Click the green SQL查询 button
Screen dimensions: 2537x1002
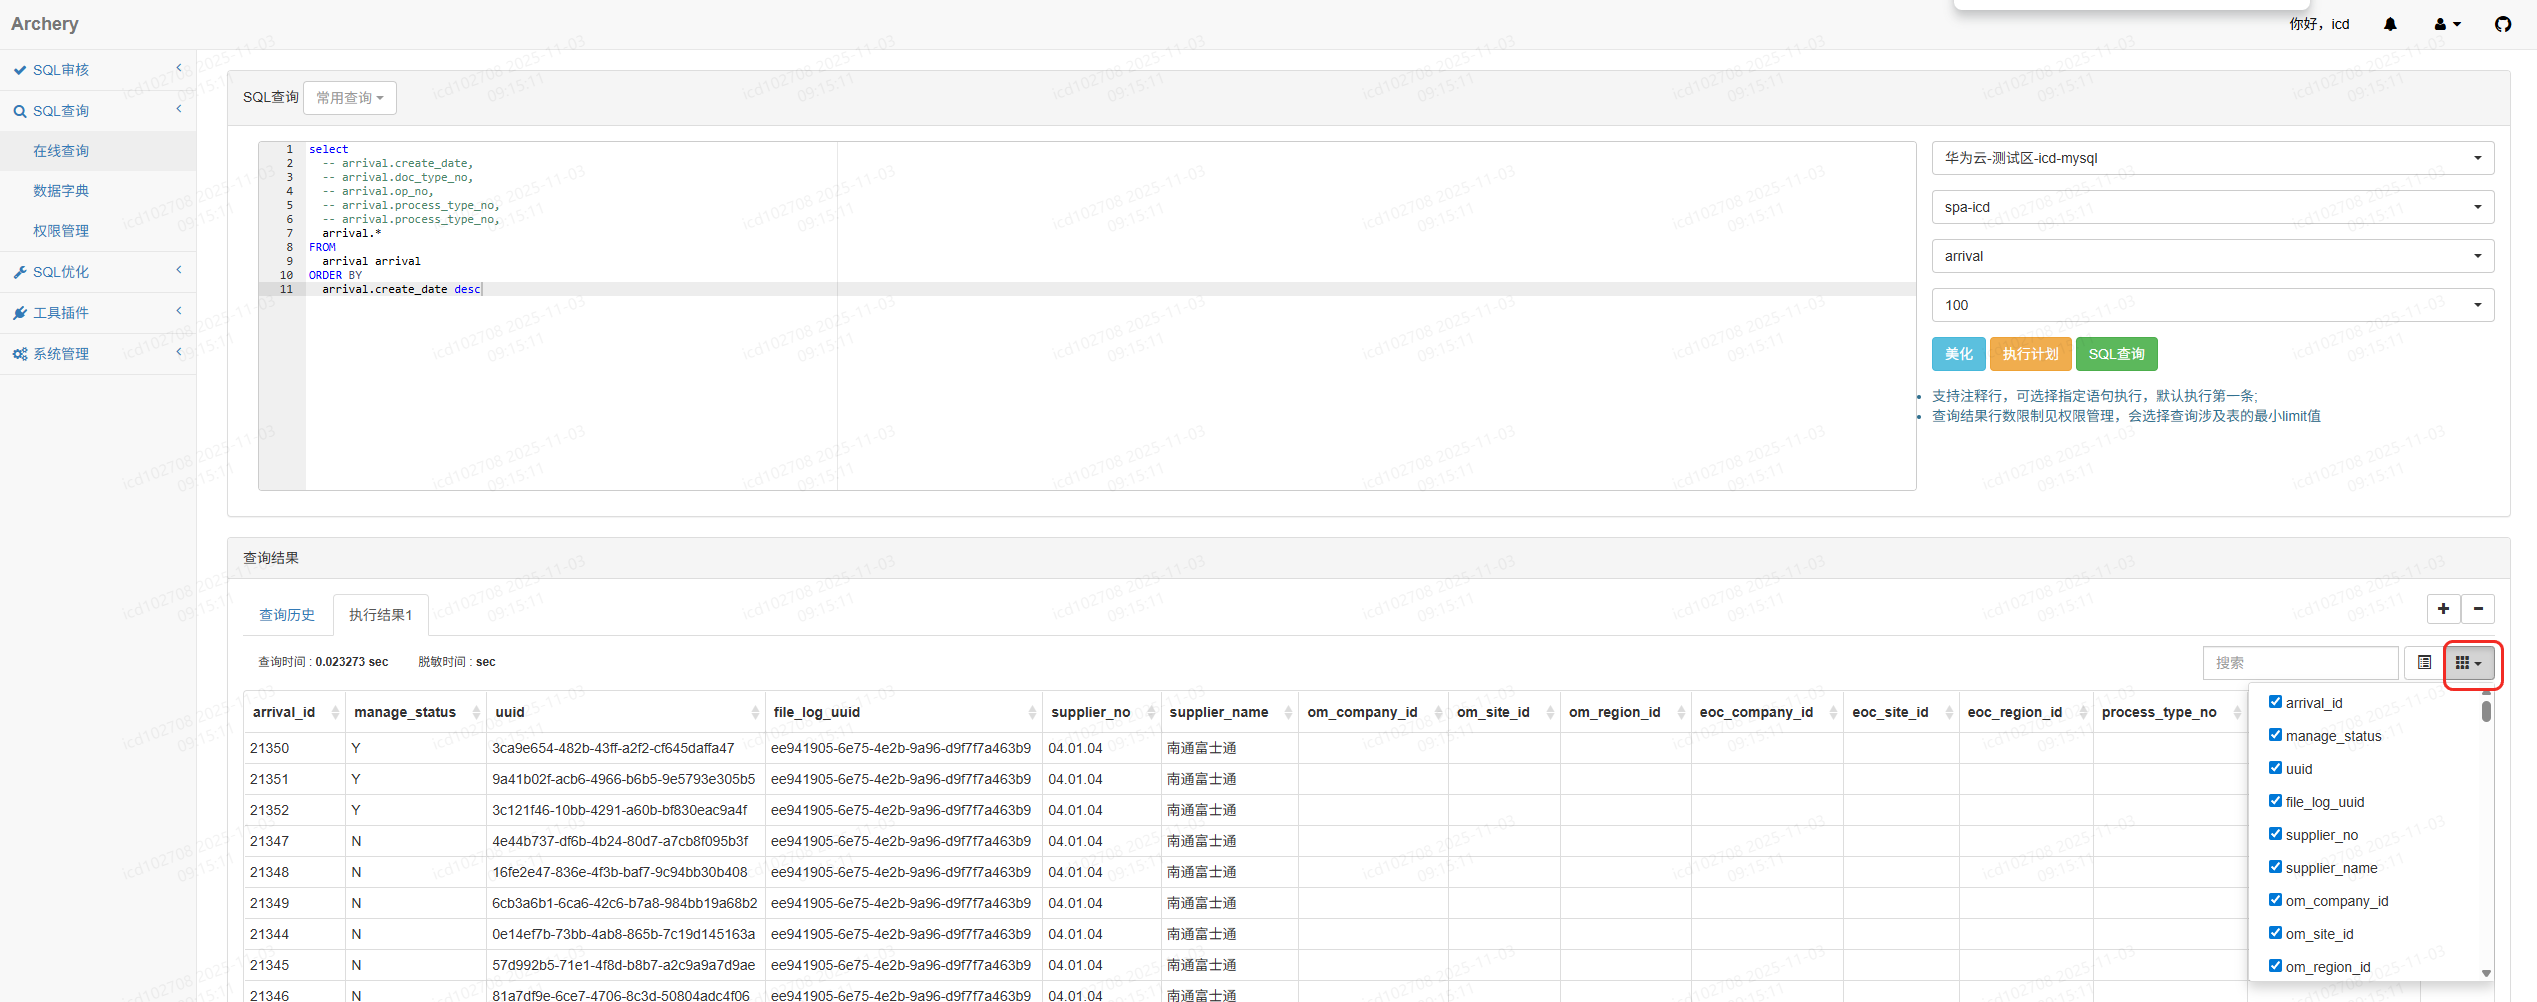(2116, 354)
